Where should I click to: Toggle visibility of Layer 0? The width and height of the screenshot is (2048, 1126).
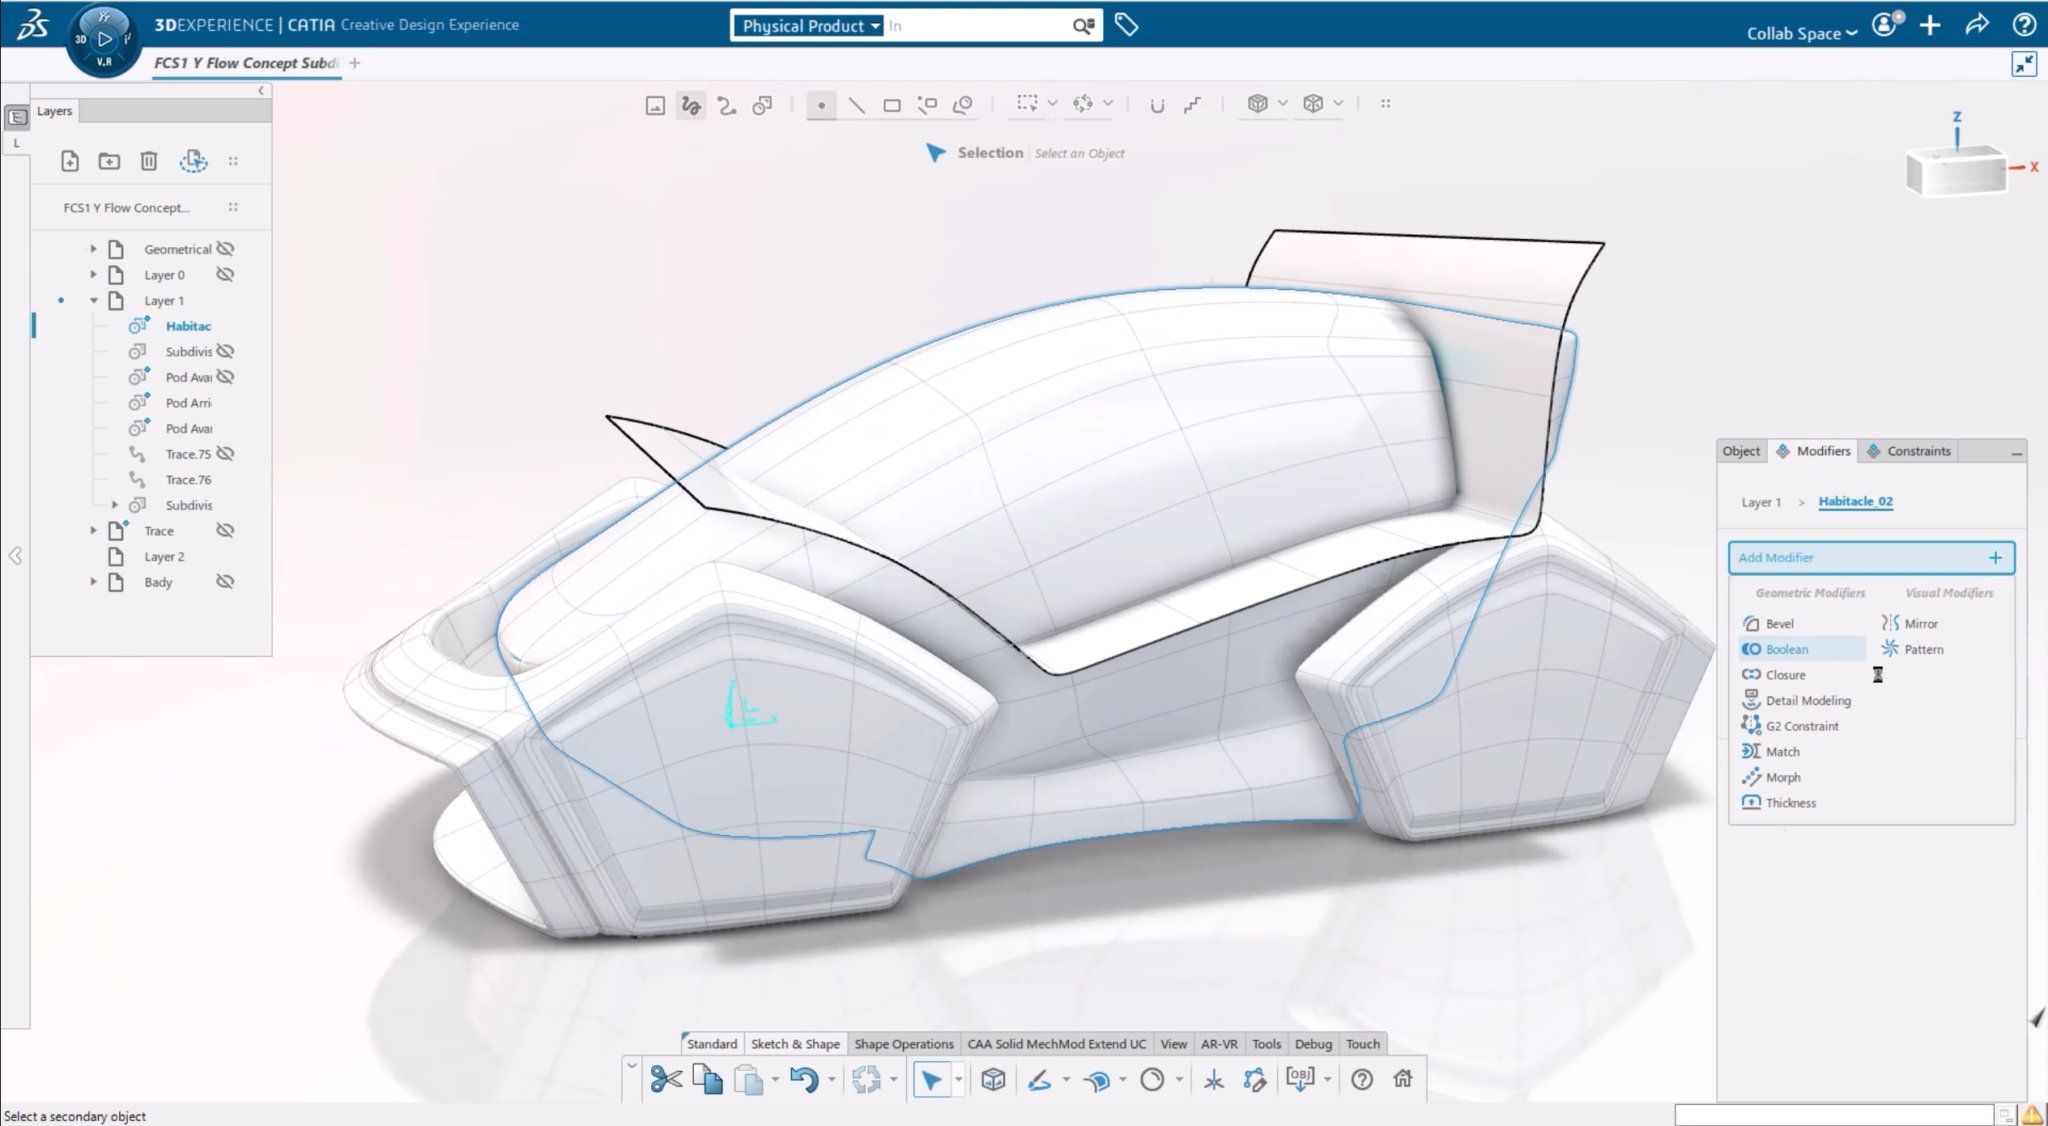[226, 274]
